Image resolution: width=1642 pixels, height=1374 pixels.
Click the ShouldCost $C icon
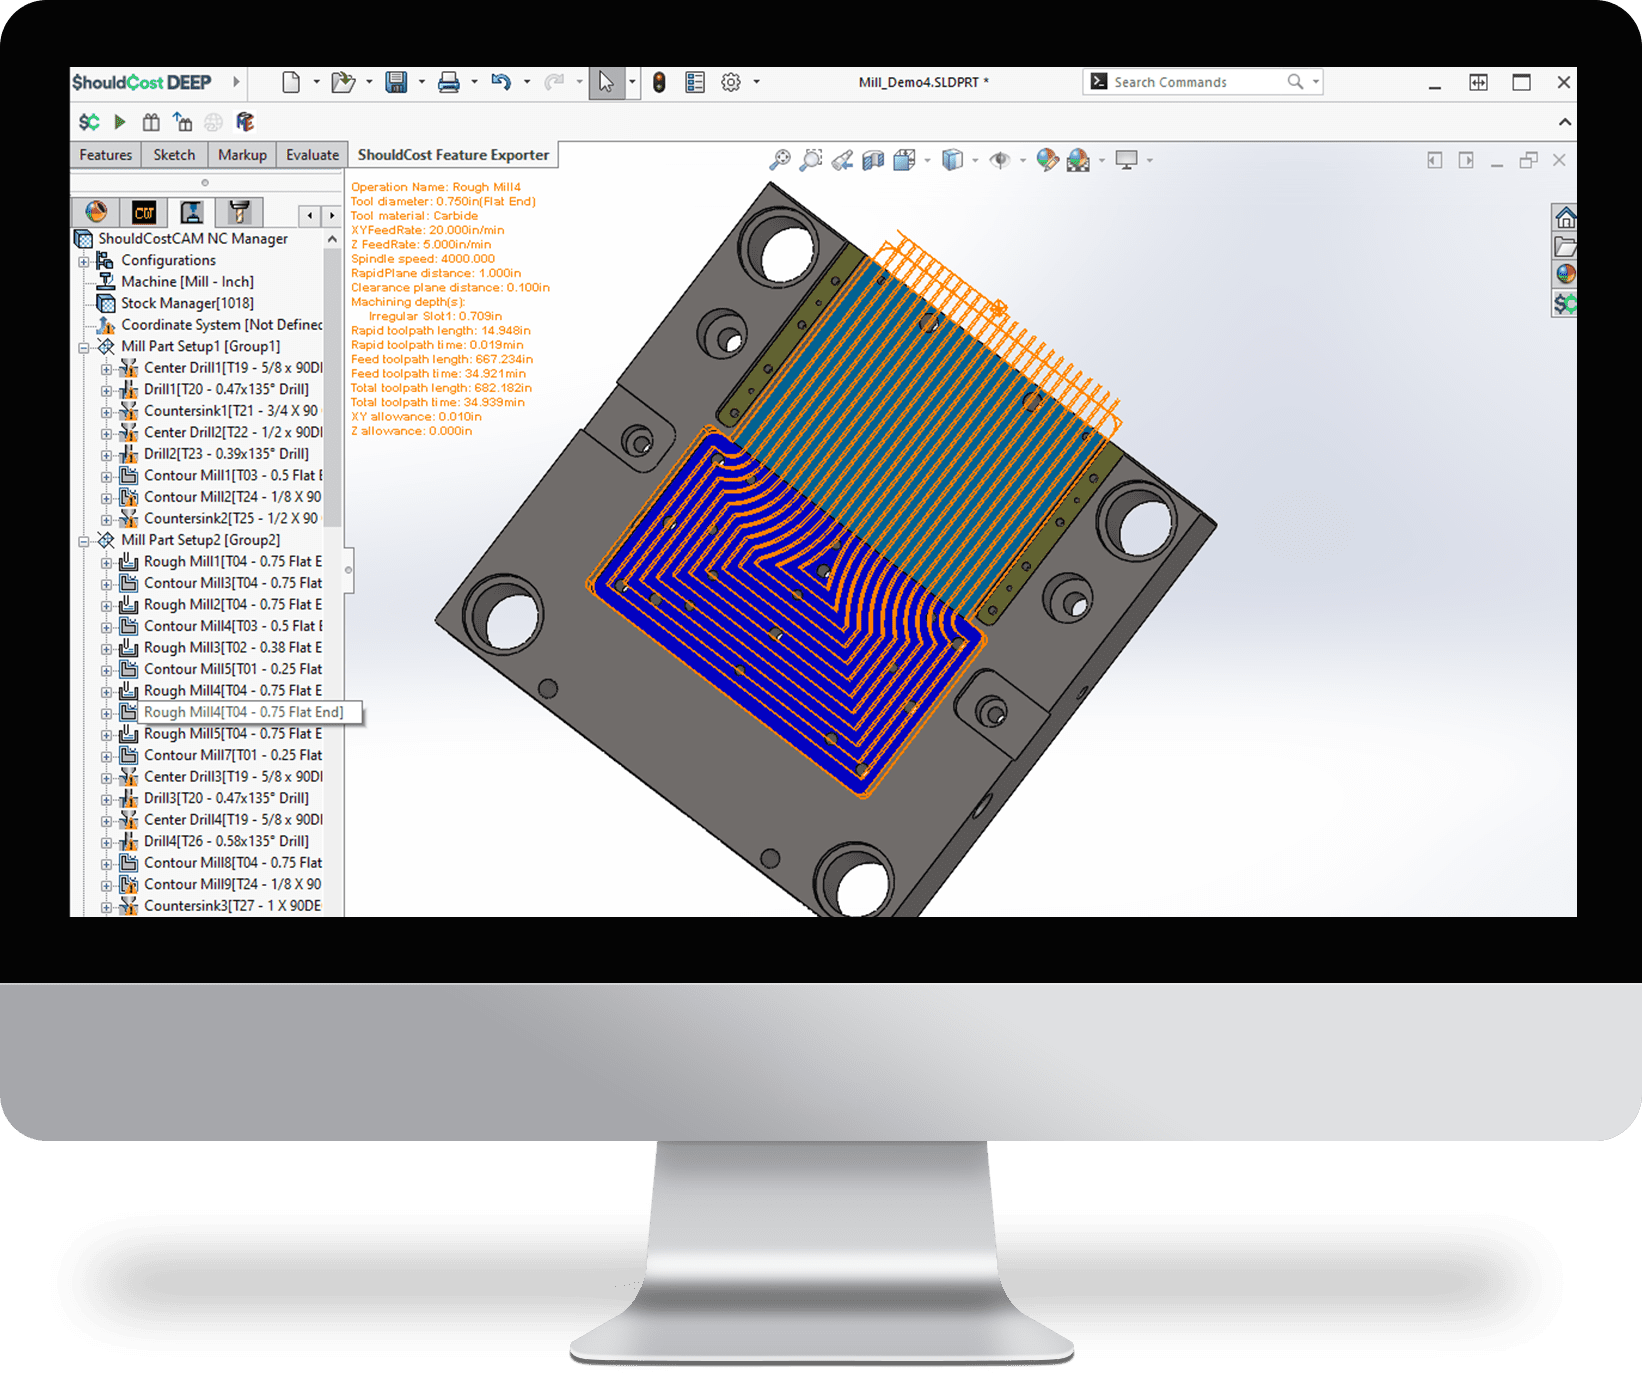click(89, 122)
